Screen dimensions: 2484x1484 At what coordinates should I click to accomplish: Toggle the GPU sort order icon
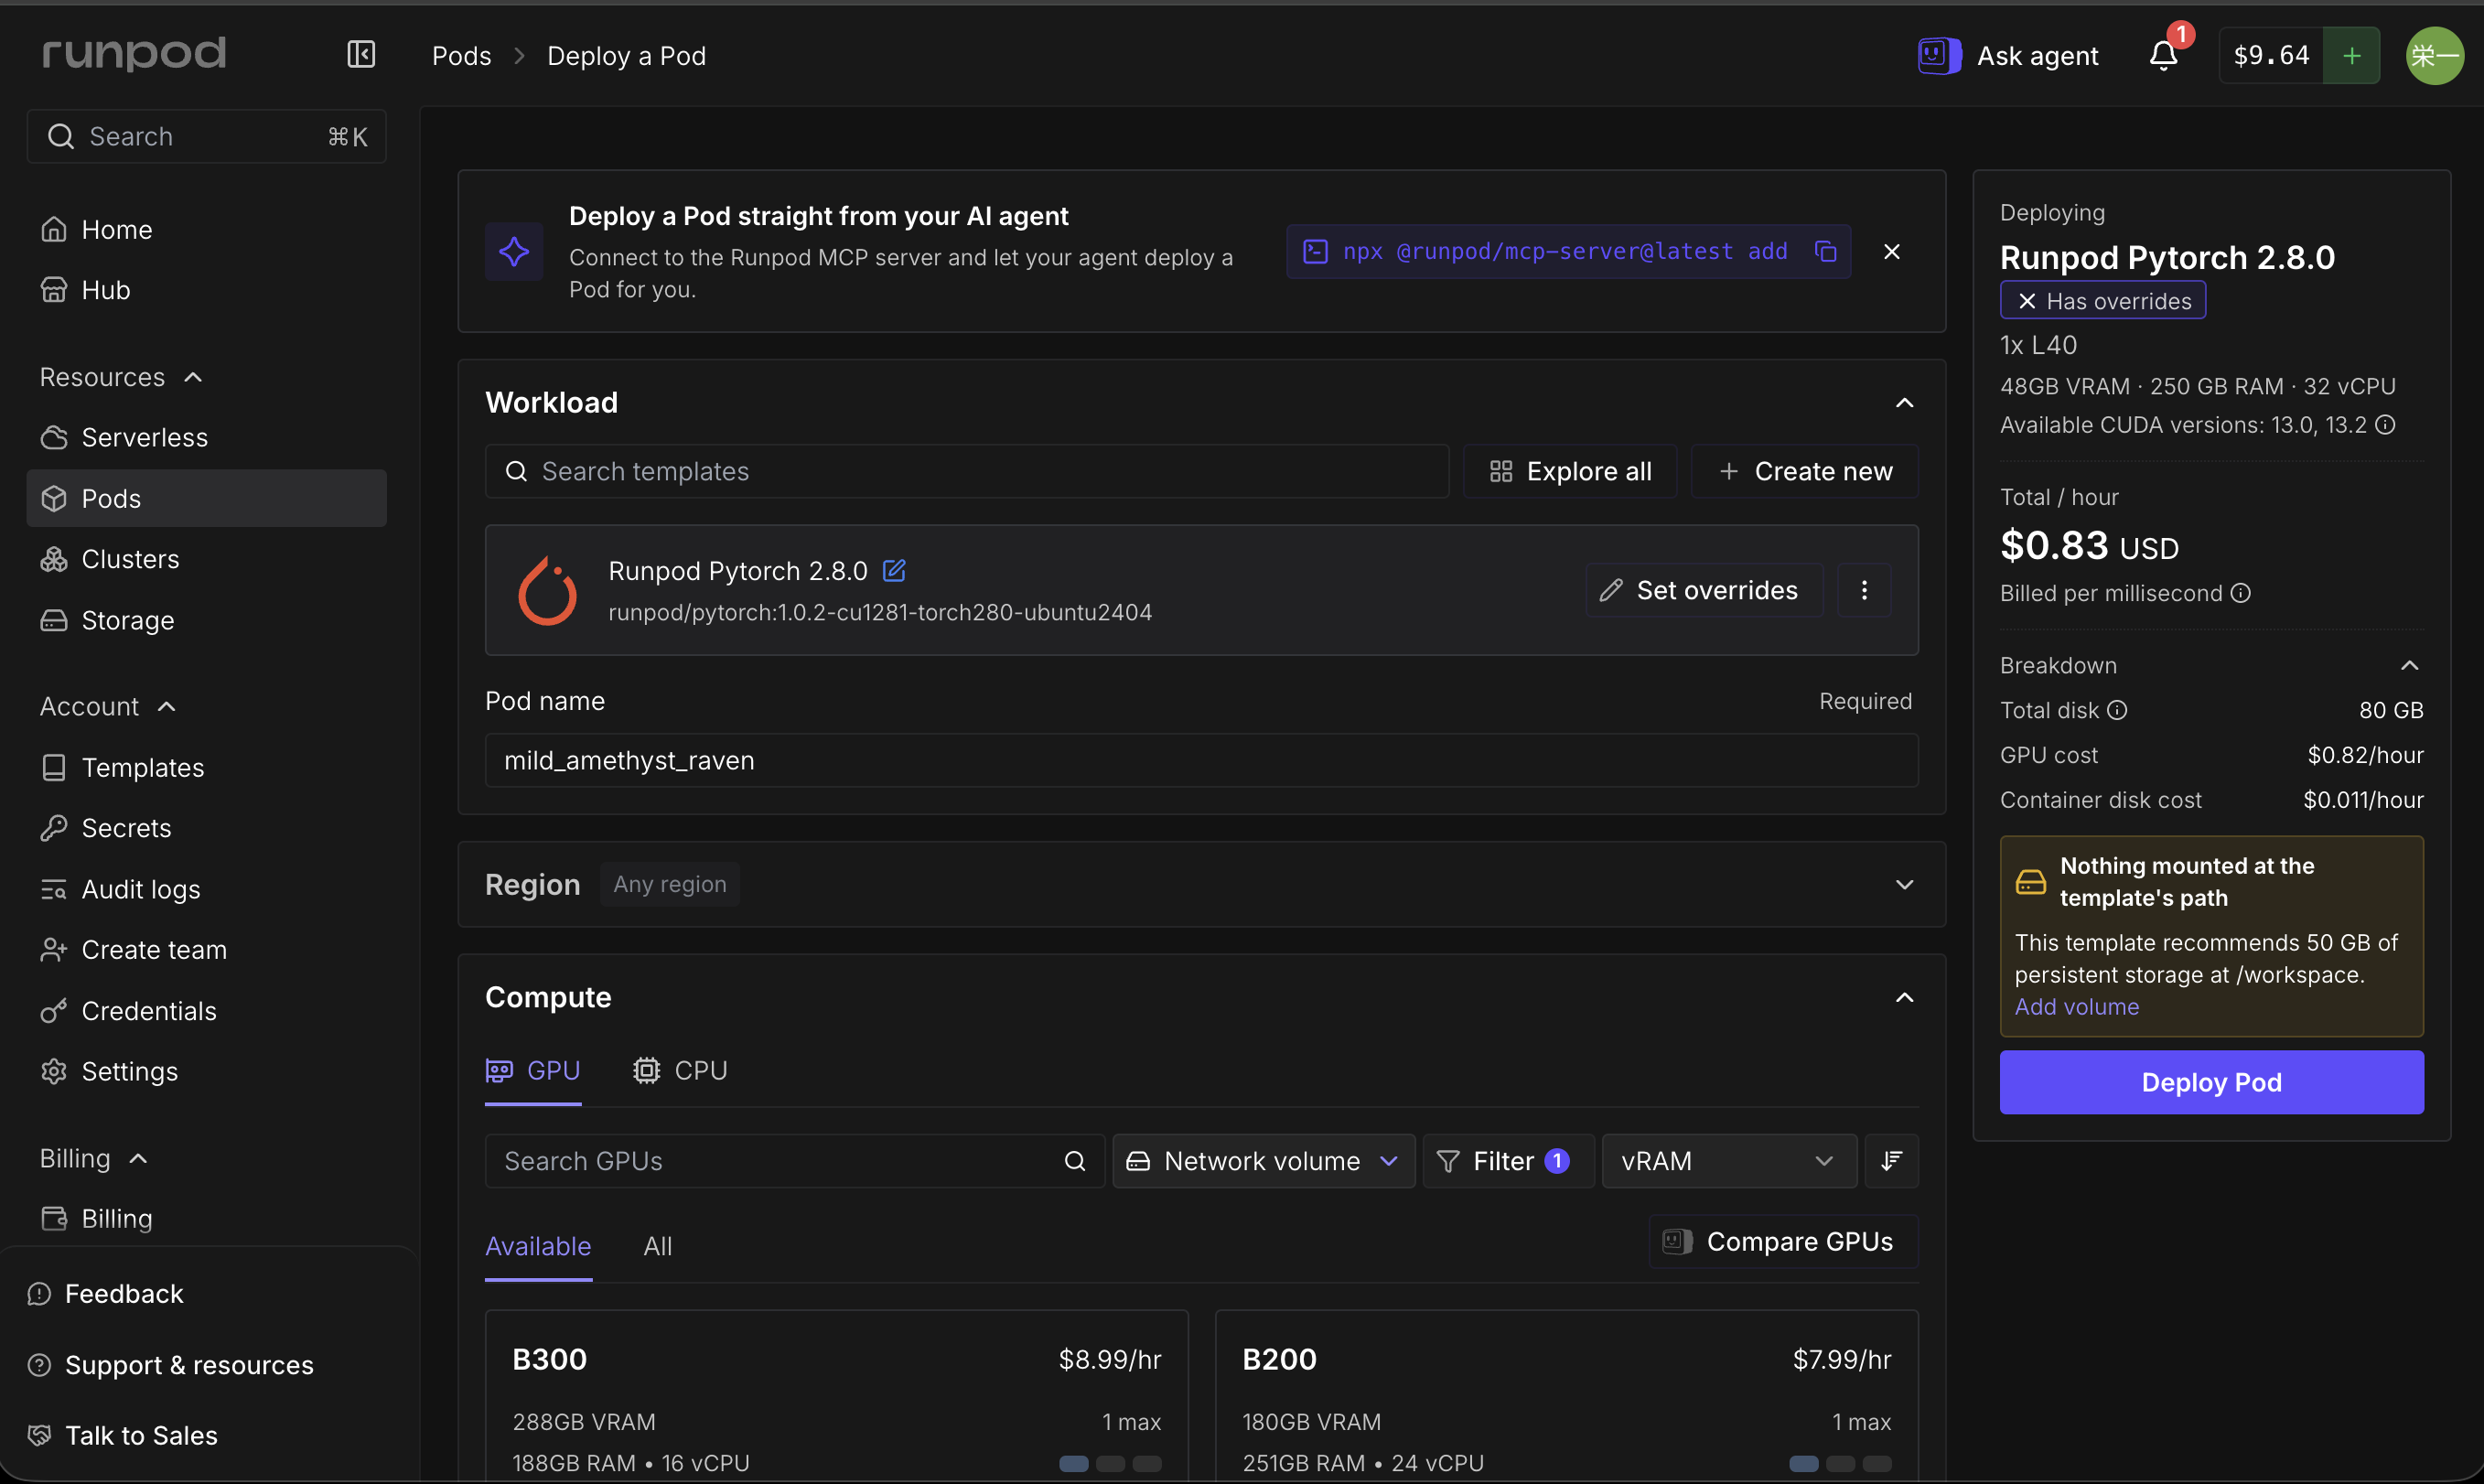click(1891, 1160)
